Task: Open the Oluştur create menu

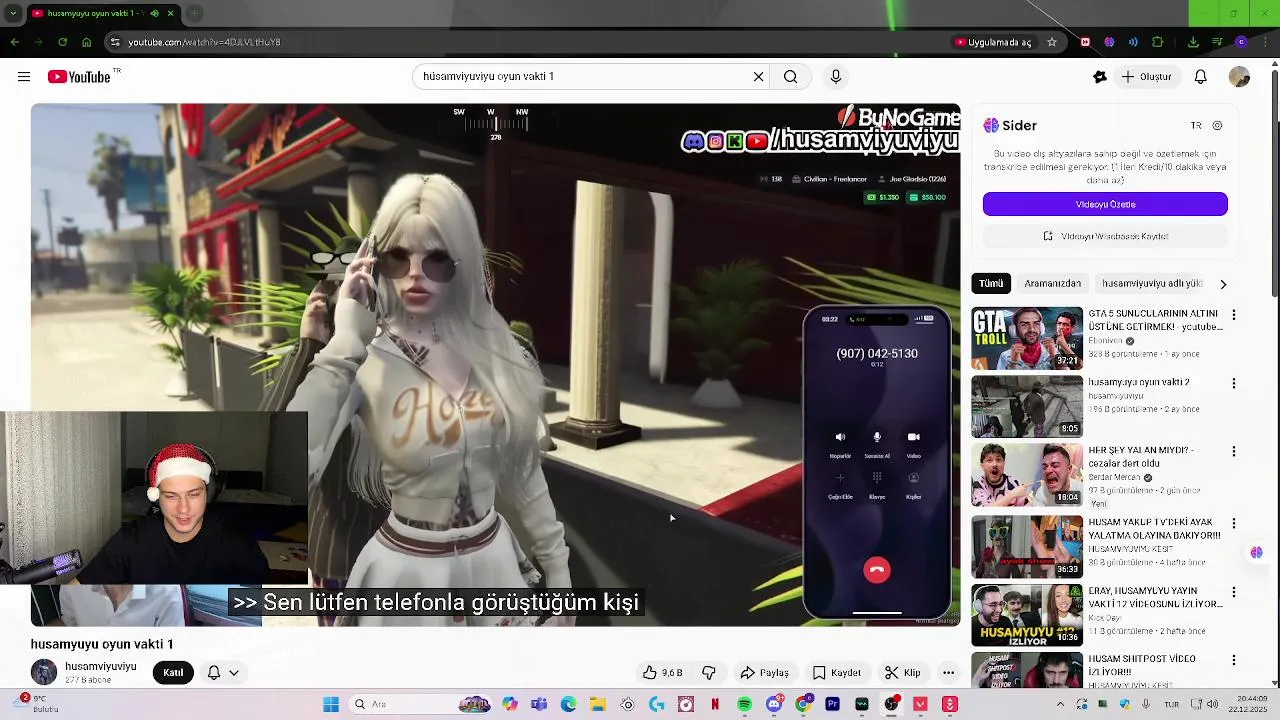Action: [1146, 77]
